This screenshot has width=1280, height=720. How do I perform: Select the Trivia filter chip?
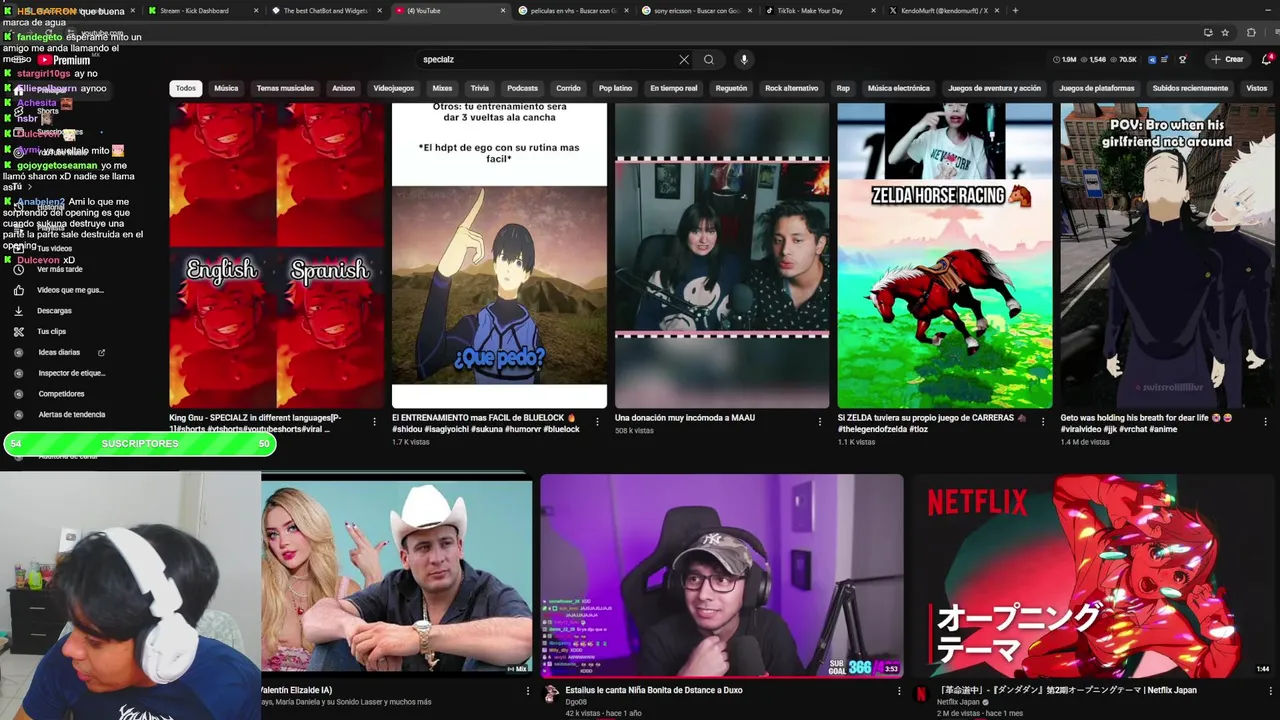(x=480, y=88)
